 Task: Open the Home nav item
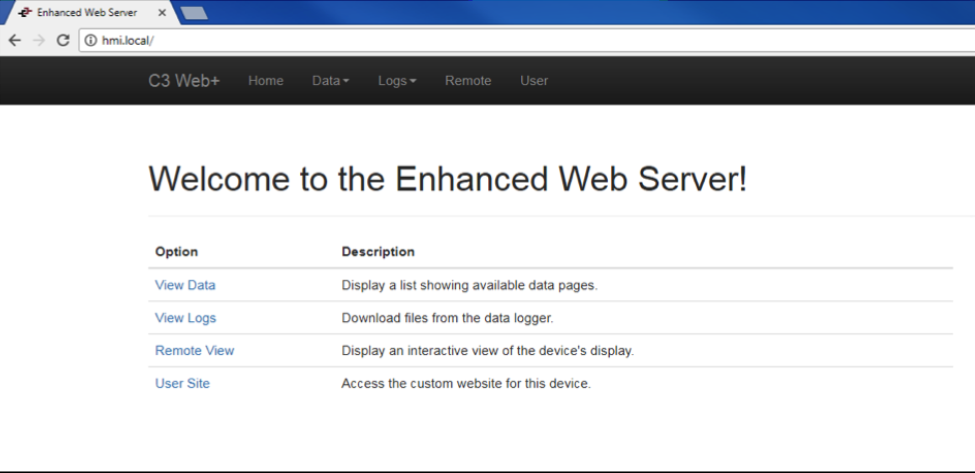[266, 81]
